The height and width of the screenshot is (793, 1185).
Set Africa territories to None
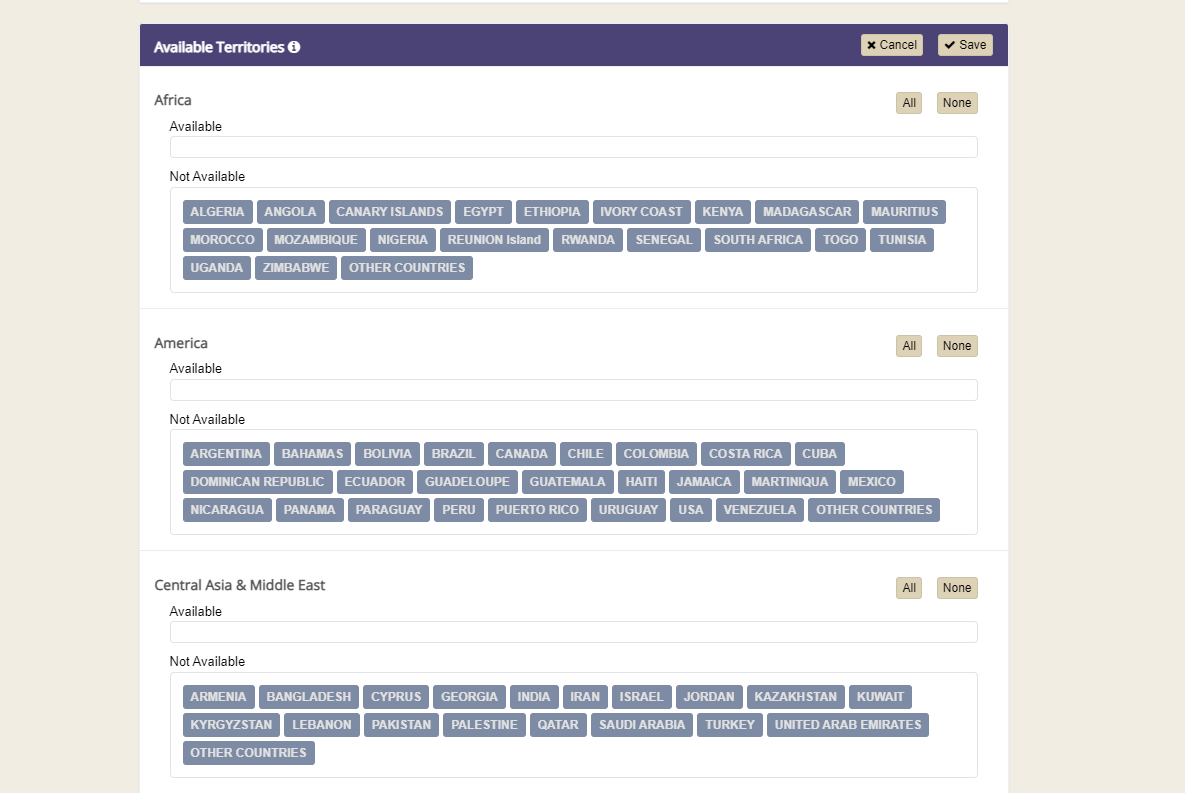(956, 103)
